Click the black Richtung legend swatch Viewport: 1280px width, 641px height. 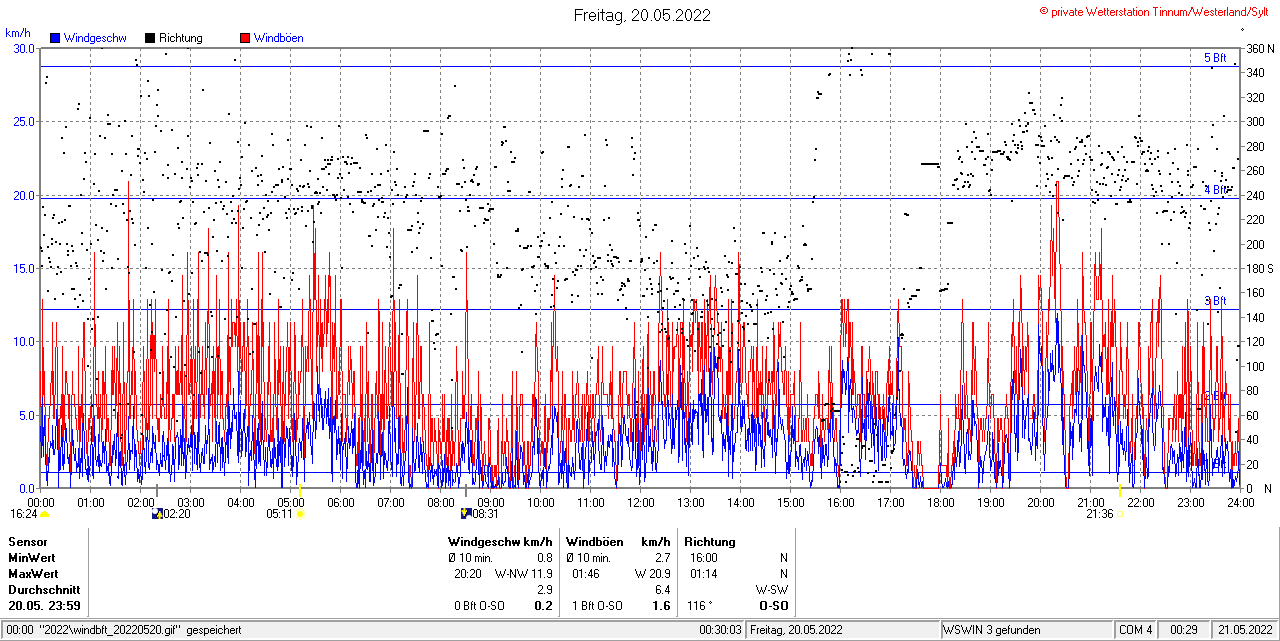150,38
